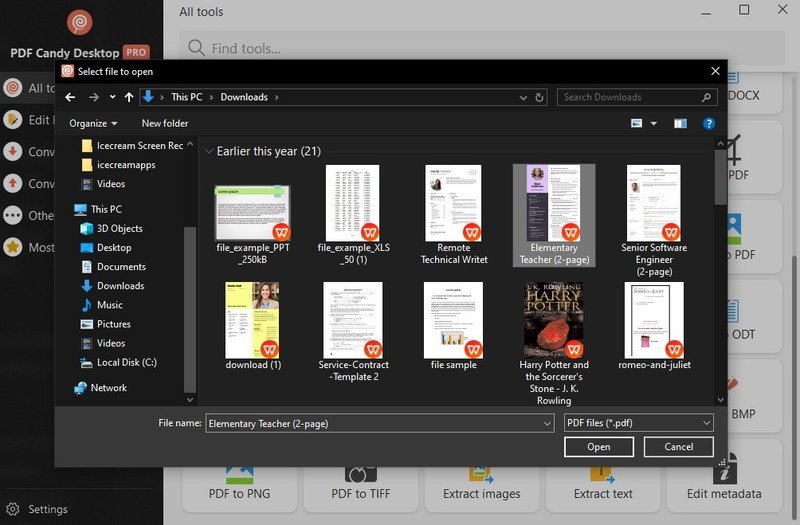Expand the recent locations dropdown arrow
This screenshot has width=800, height=525.
[112, 97]
